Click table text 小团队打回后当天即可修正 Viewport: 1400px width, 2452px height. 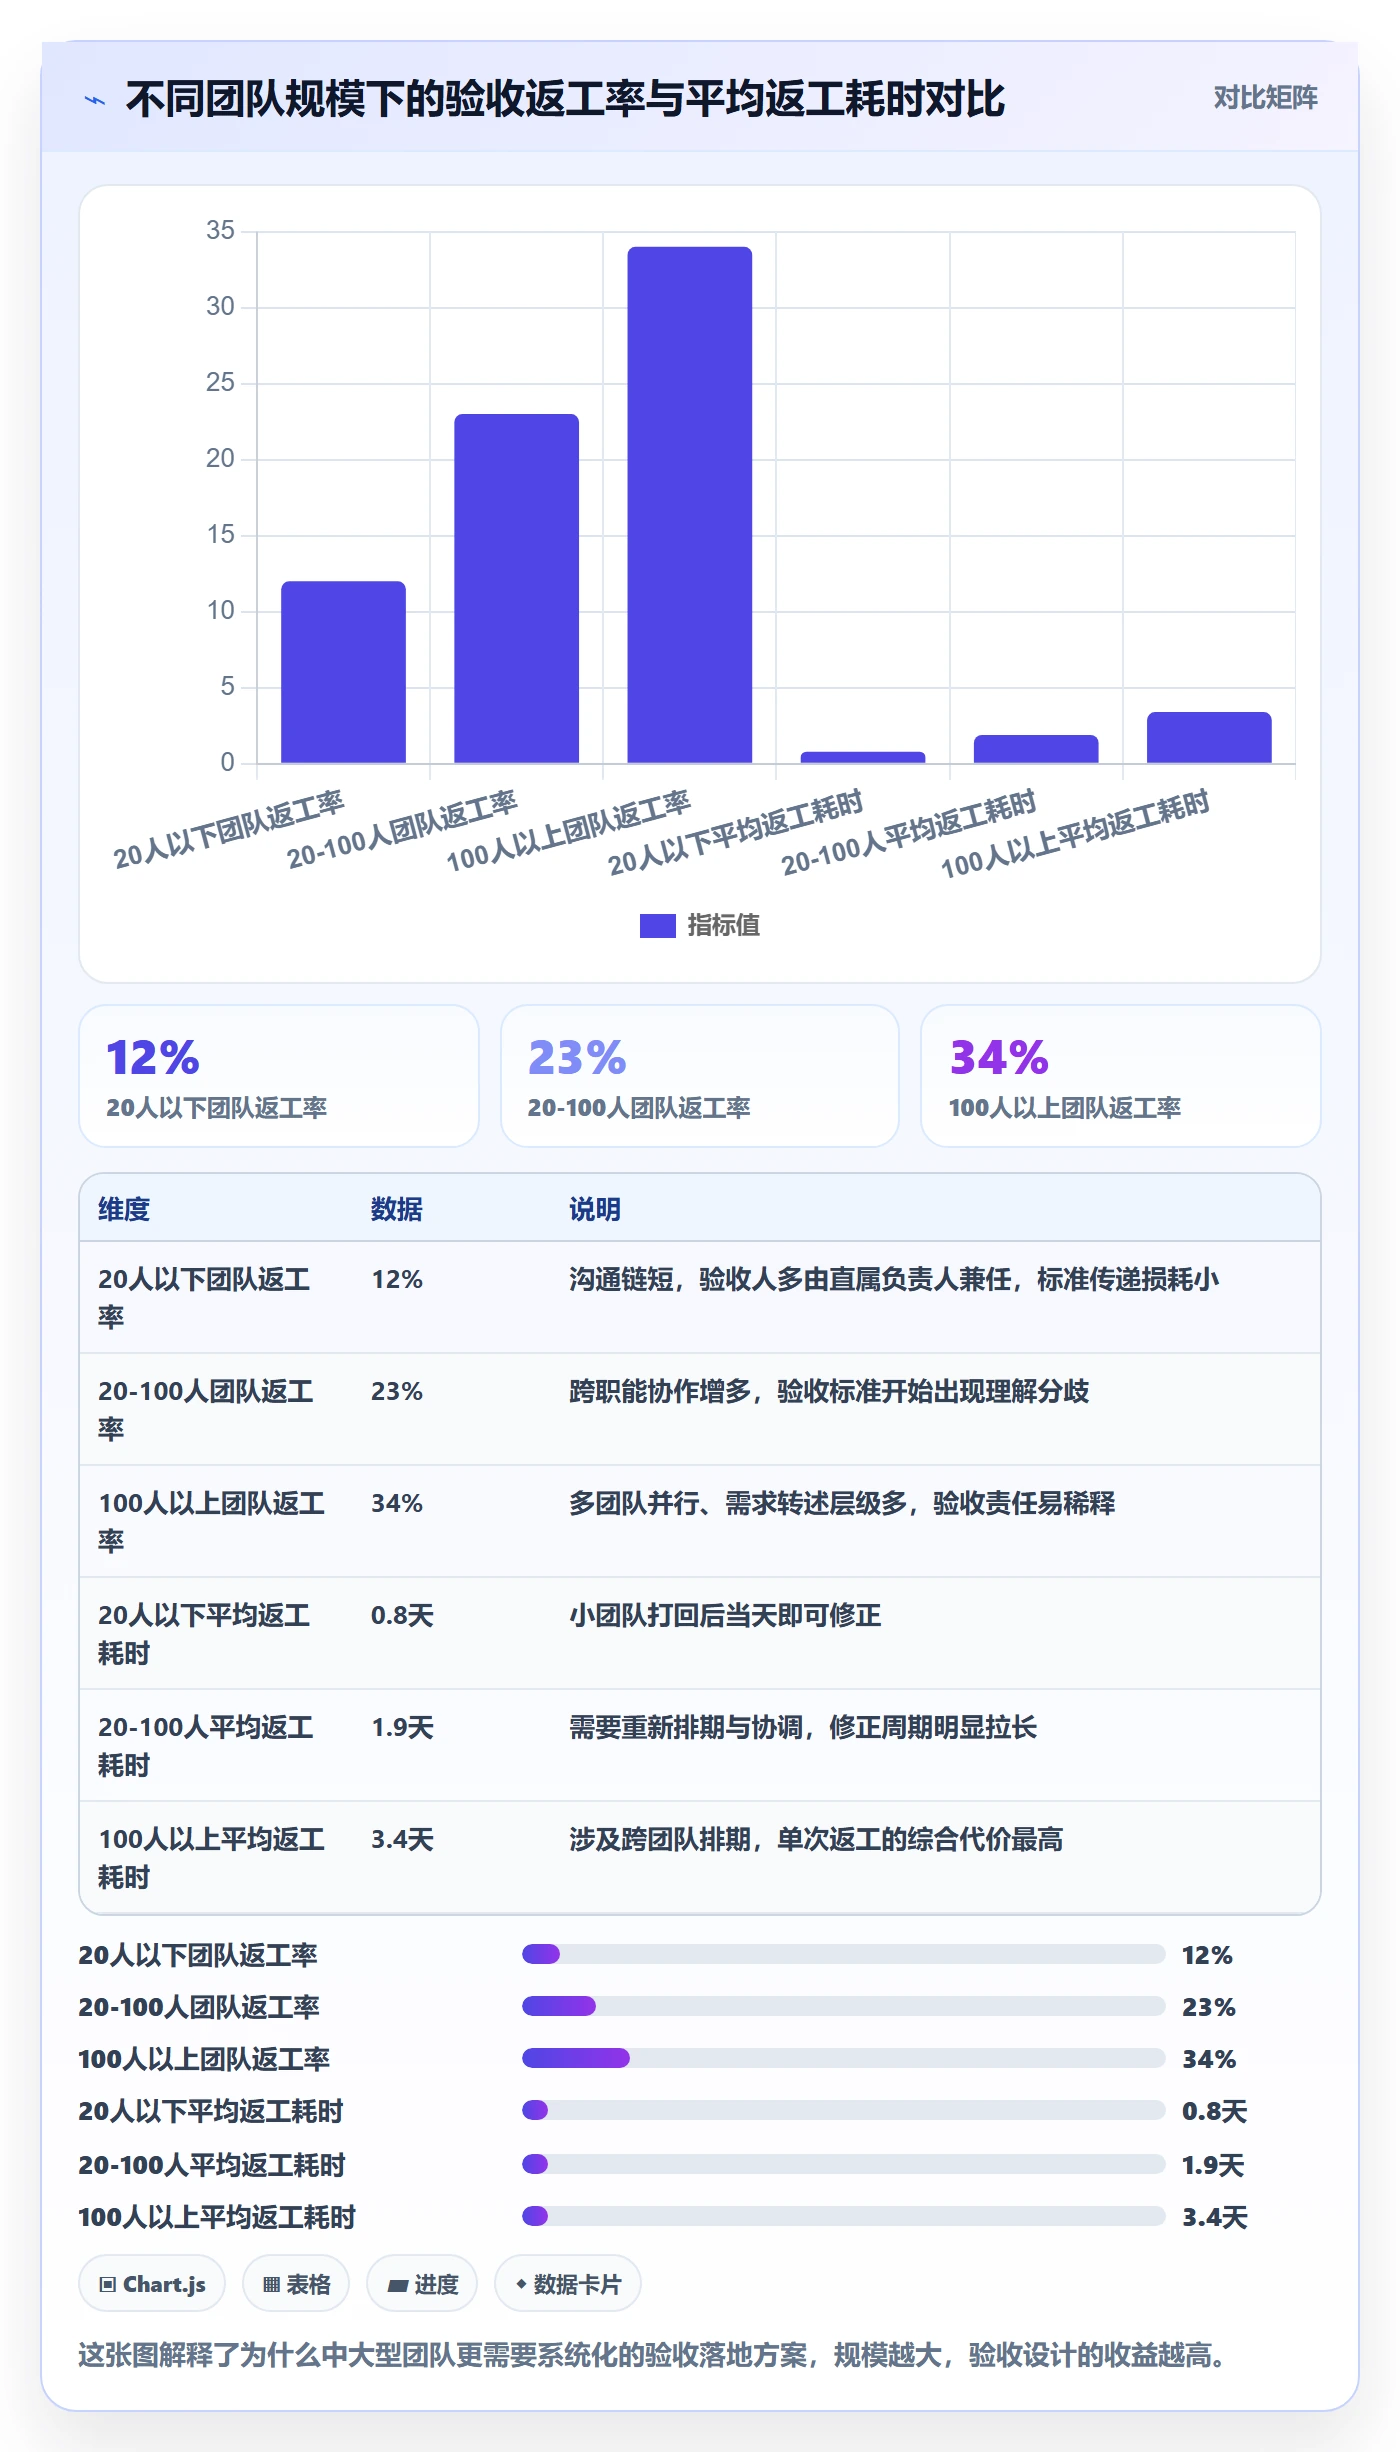(x=725, y=1616)
